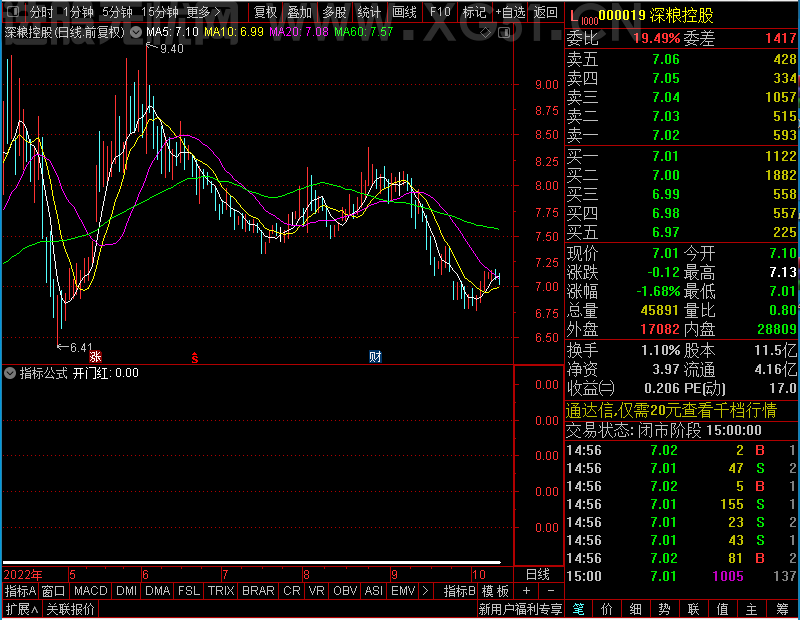Image resolution: width=800 pixels, height=620 pixels.
Task: Click the diamond icon beside MA60
Action: 486,33
